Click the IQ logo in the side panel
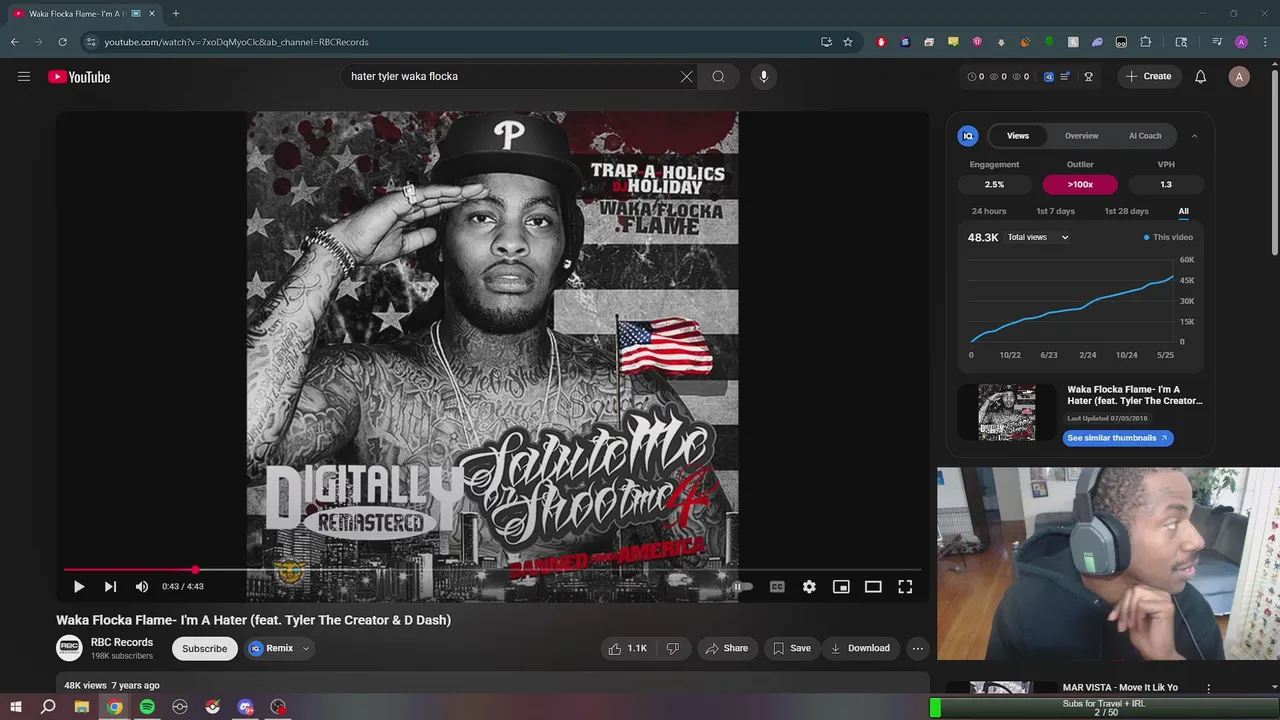This screenshot has width=1280, height=720. 968,136
